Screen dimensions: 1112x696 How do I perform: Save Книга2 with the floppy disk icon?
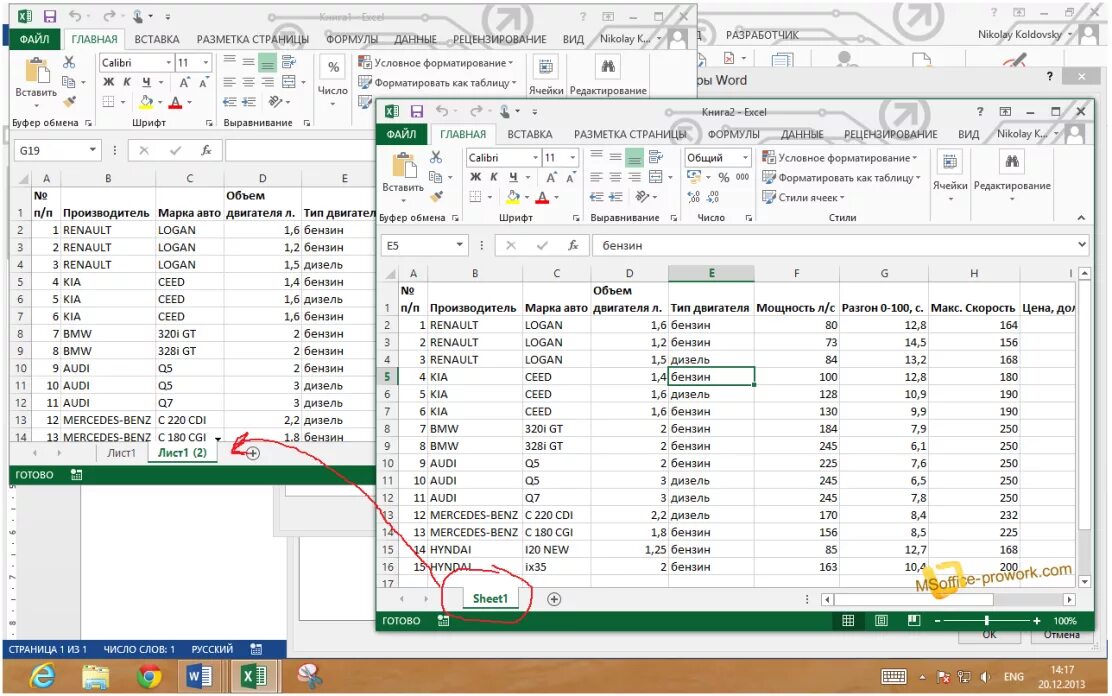[416, 111]
